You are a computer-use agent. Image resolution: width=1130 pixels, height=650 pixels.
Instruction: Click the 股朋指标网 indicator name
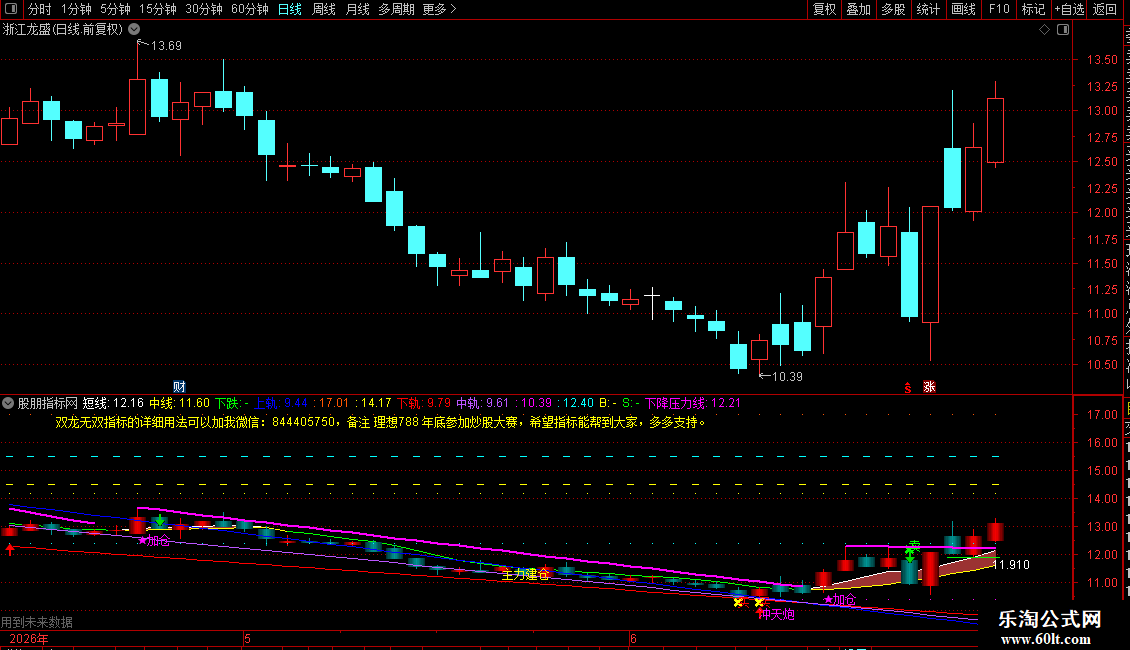coord(48,404)
